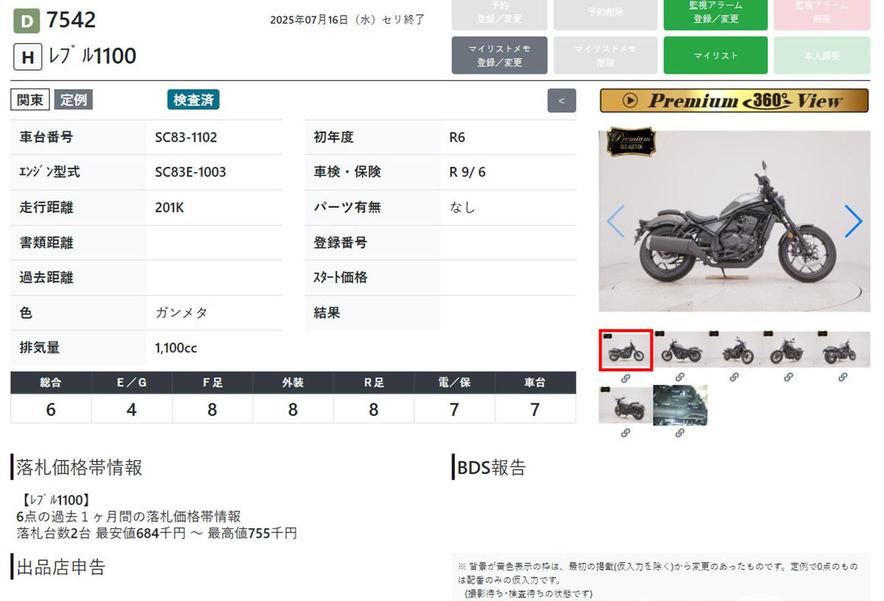Click link icon under second thumbnail
This screenshot has height=601, width=884.
[x=680, y=377]
